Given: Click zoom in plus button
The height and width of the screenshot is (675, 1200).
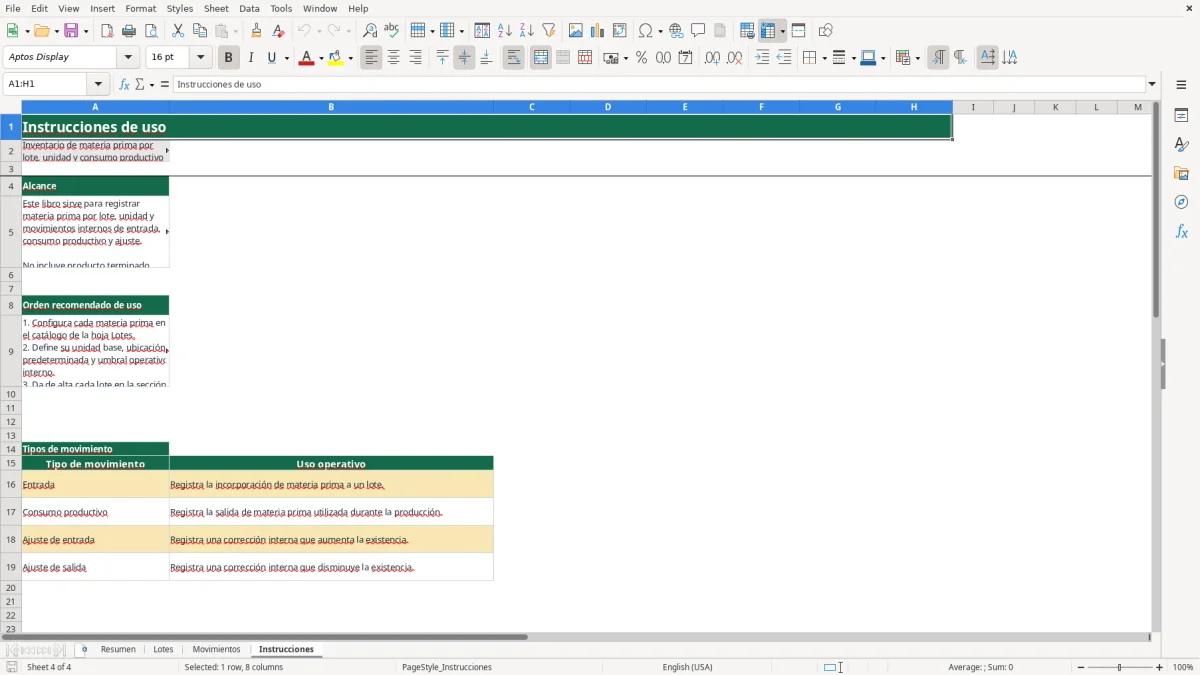Looking at the screenshot, I should [1160, 667].
